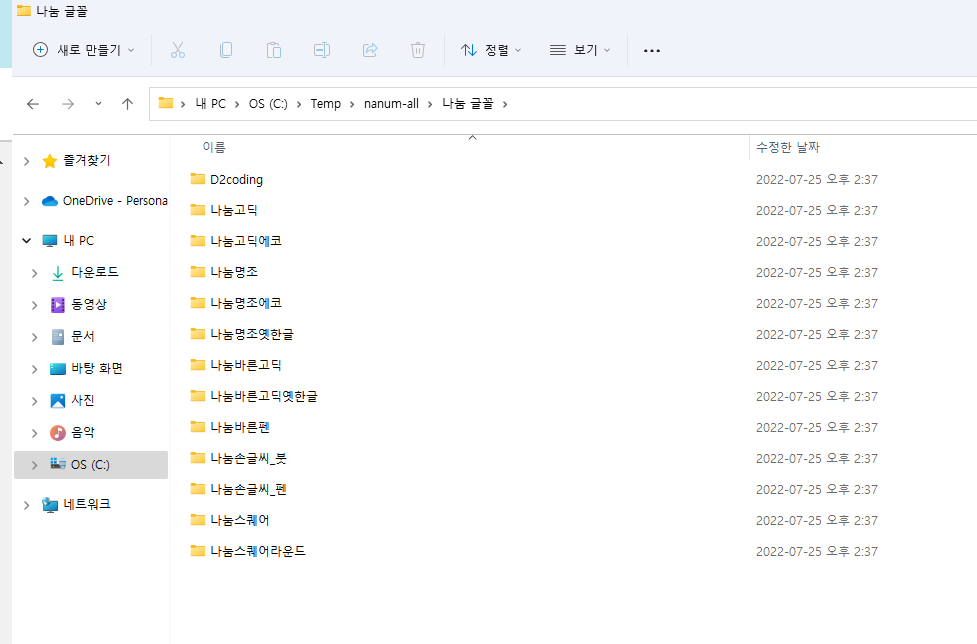Image resolution: width=977 pixels, height=644 pixels.
Task: Click the Paste clipboard icon
Action: pos(274,50)
